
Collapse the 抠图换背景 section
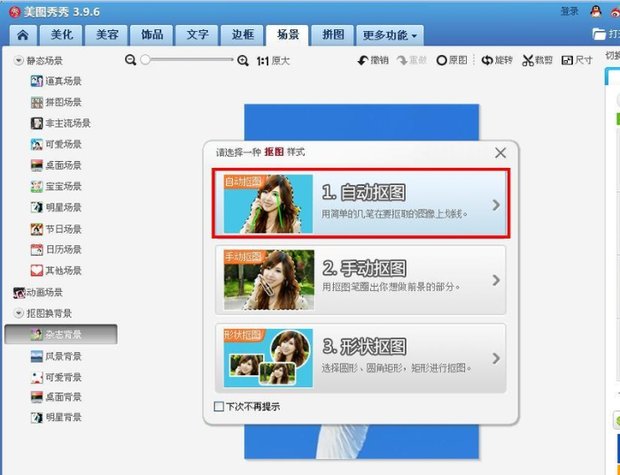pyautogui.click(x=19, y=313)
